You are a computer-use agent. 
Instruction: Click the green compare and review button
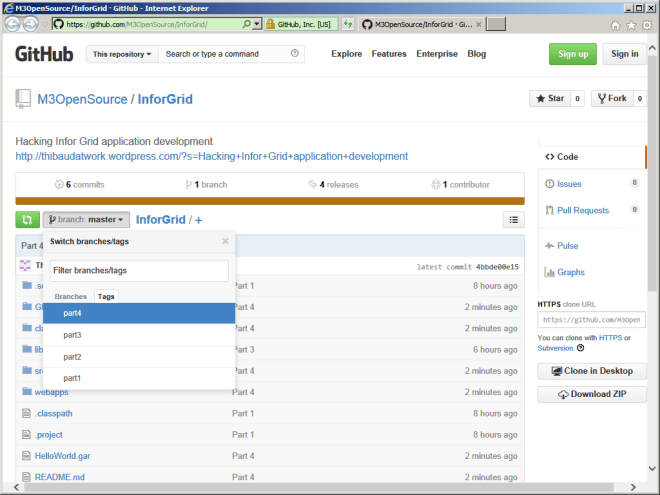click(27, 219)
